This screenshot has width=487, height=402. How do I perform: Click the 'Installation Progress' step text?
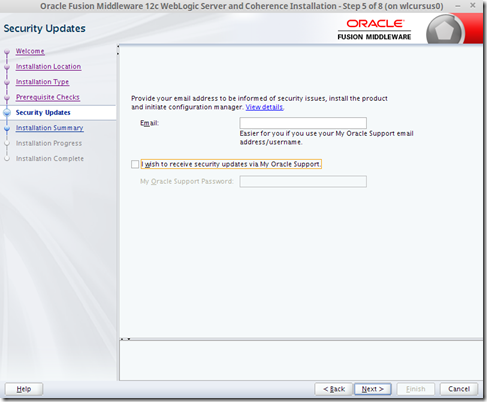click(49, 143)
